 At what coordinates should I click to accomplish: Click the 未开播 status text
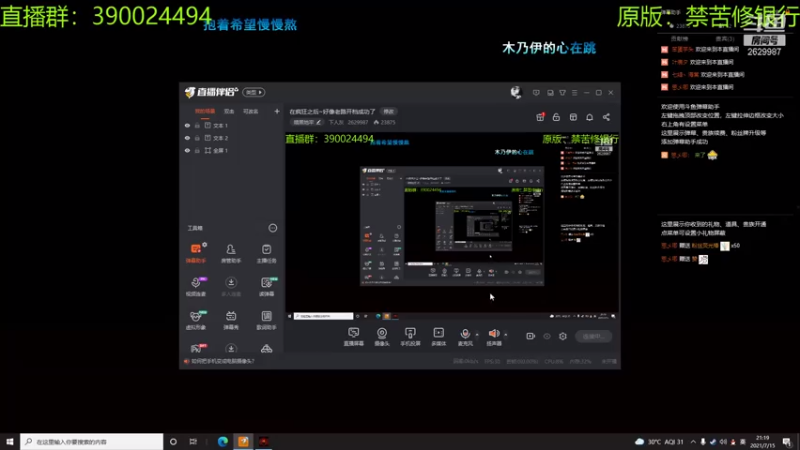point(609,361)
